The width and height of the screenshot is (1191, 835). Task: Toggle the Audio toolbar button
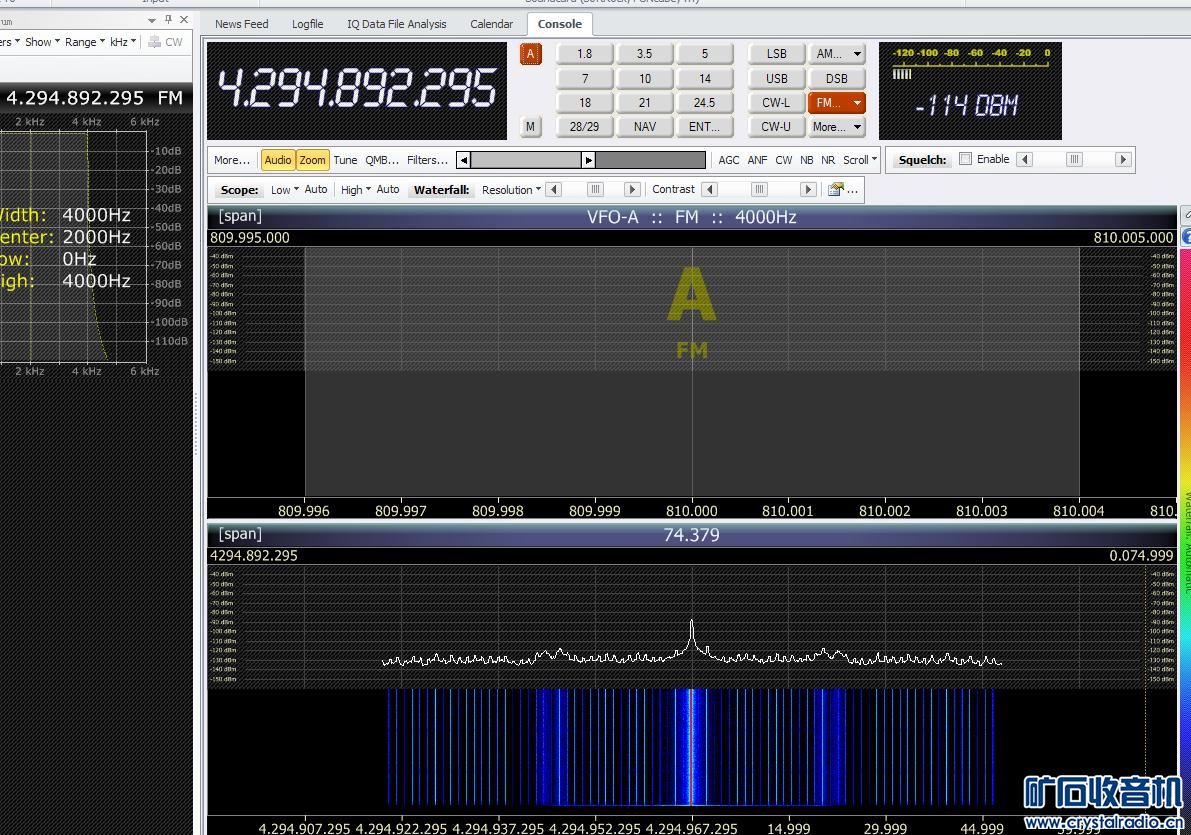[278, 160]
